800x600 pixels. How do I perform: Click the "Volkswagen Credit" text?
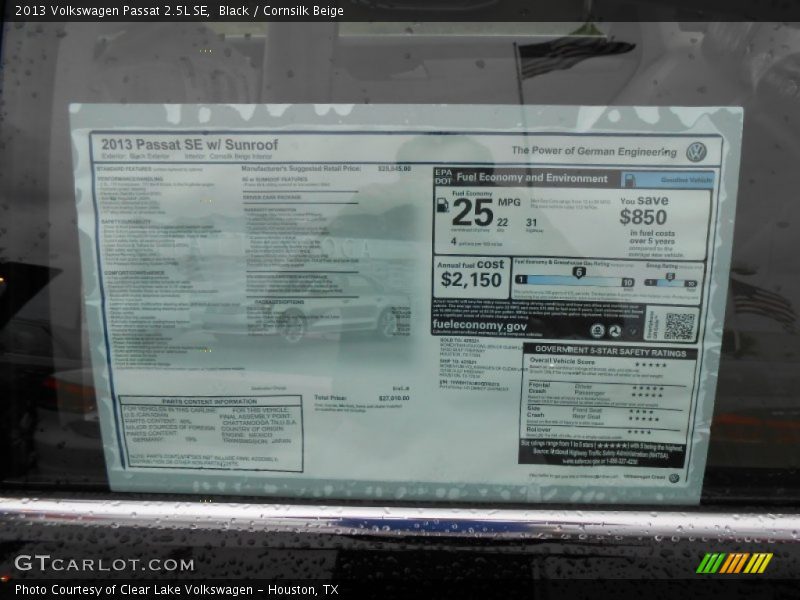(644, 478)
